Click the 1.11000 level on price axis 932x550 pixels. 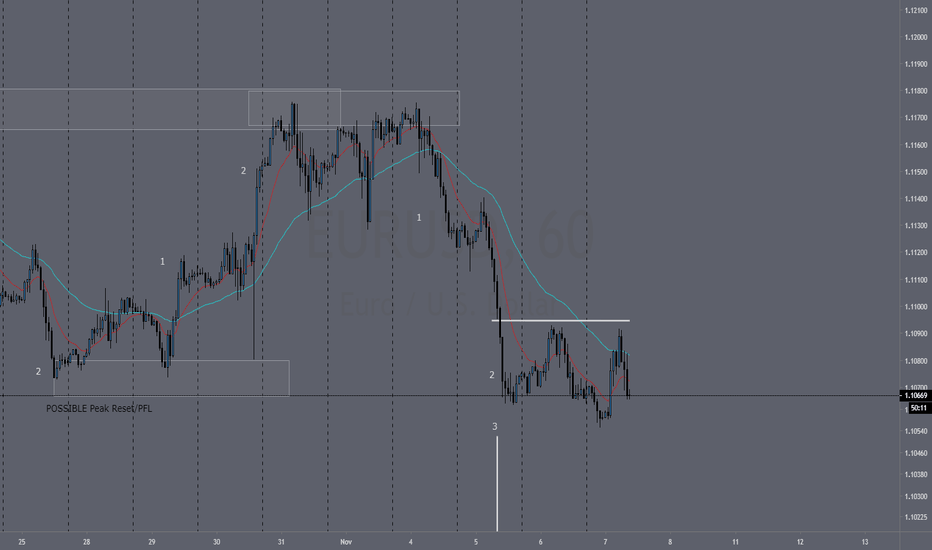pyautogui.click(x=915, y=307)
